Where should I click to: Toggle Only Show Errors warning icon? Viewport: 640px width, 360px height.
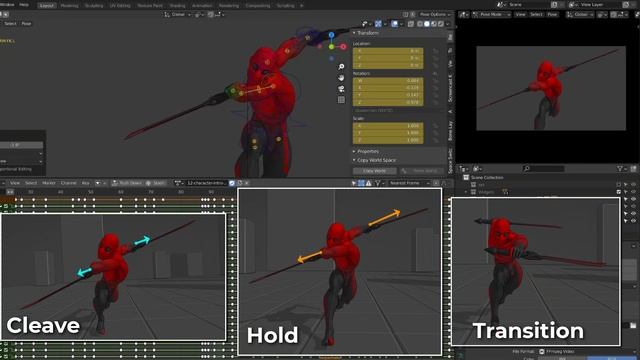(x=369, y=183)
